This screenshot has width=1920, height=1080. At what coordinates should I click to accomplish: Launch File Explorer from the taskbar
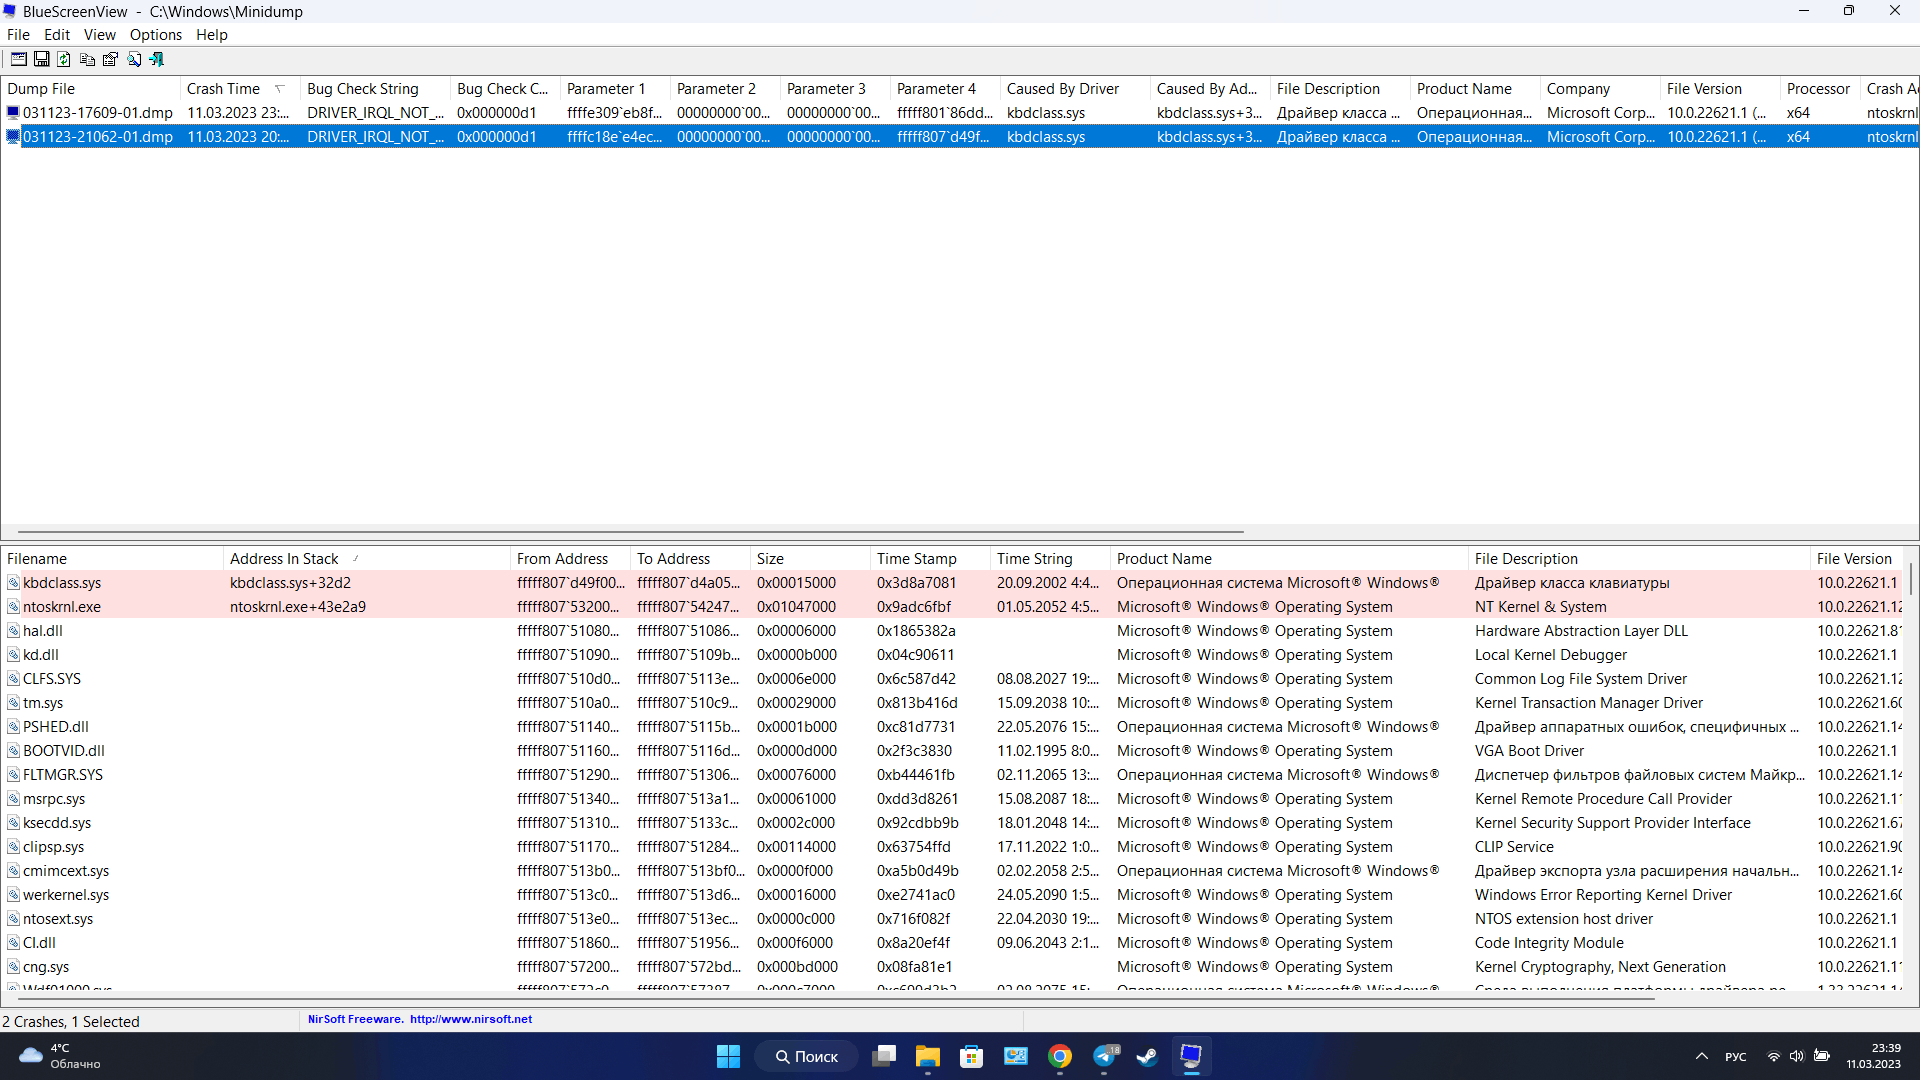tap(928, 1056)
